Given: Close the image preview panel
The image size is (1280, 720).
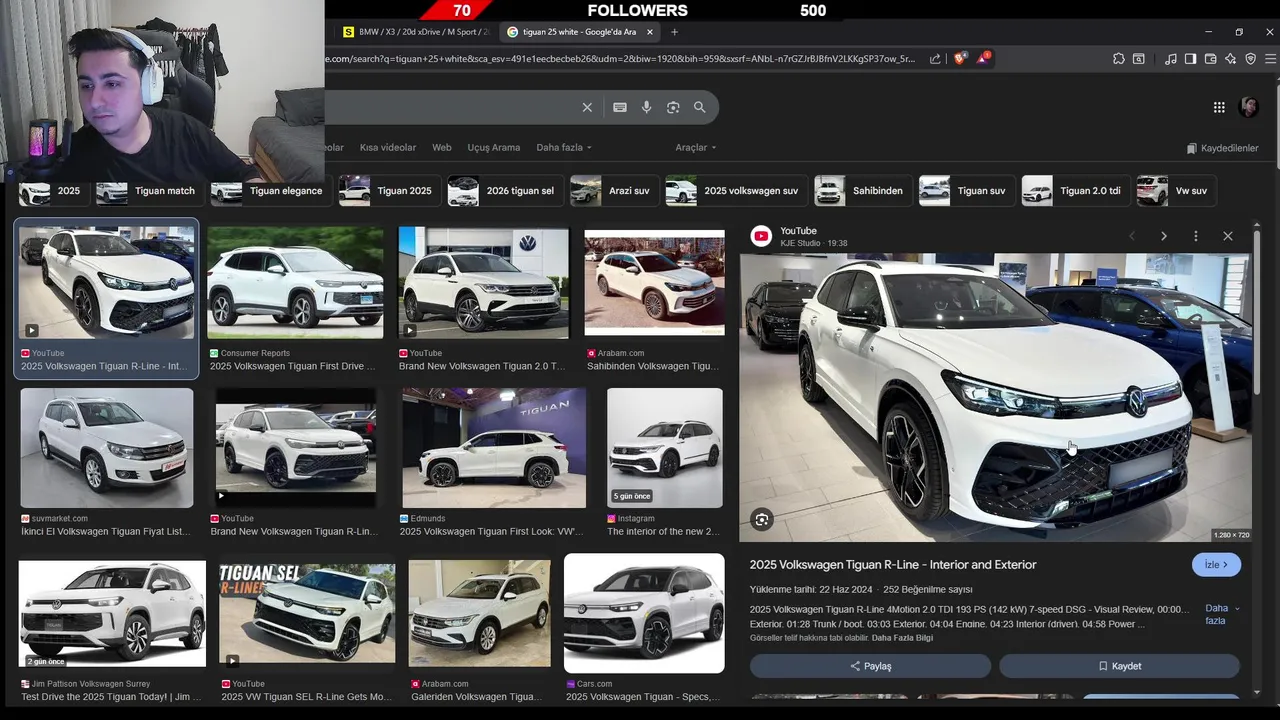Looking at the screenshot, I should point(1228,236).
